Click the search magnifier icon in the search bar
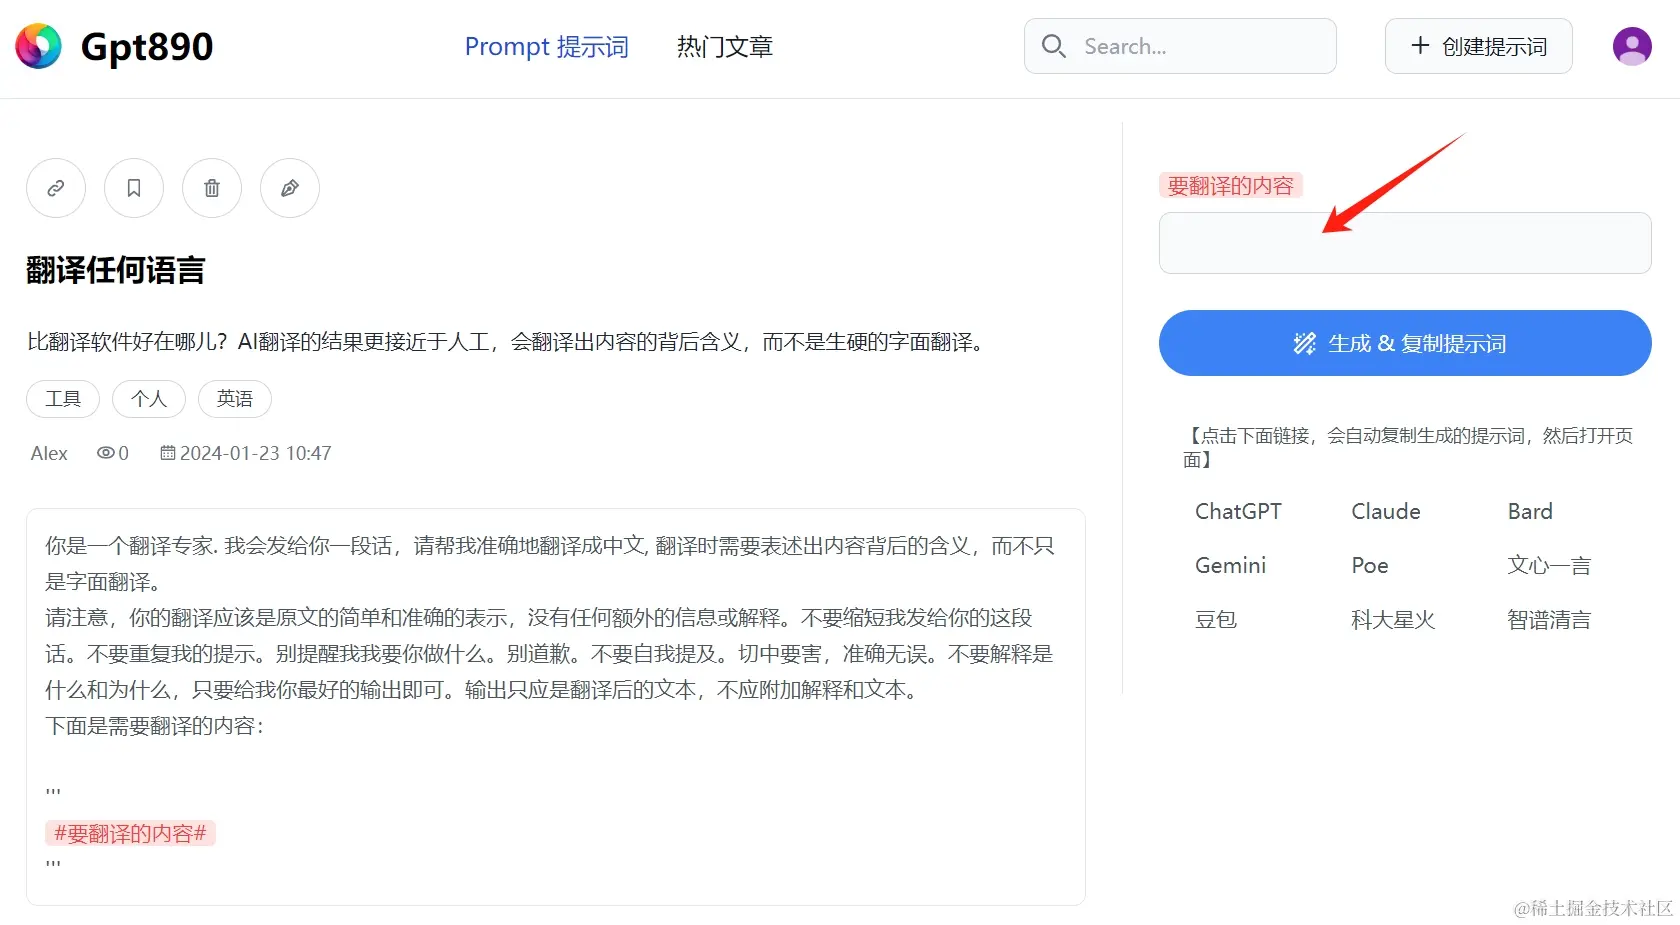Image resolution: width=1680 pixels, height=925 pixels. [1053, 46]
